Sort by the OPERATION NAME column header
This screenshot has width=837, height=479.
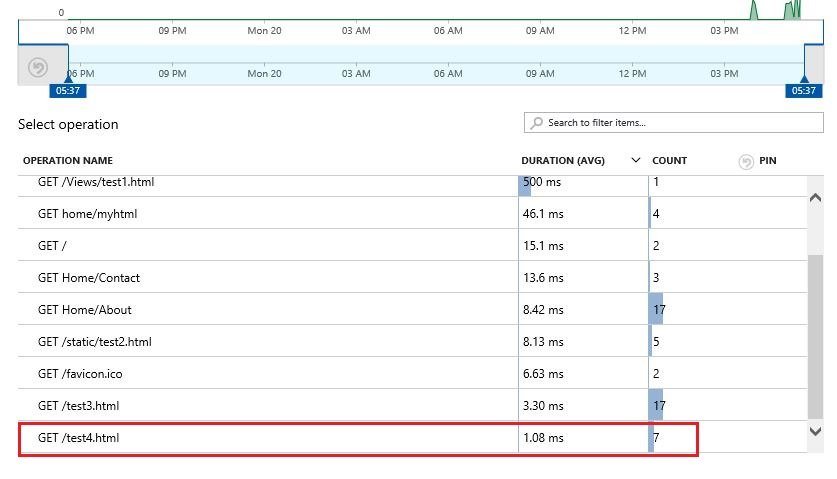[68, 161]
